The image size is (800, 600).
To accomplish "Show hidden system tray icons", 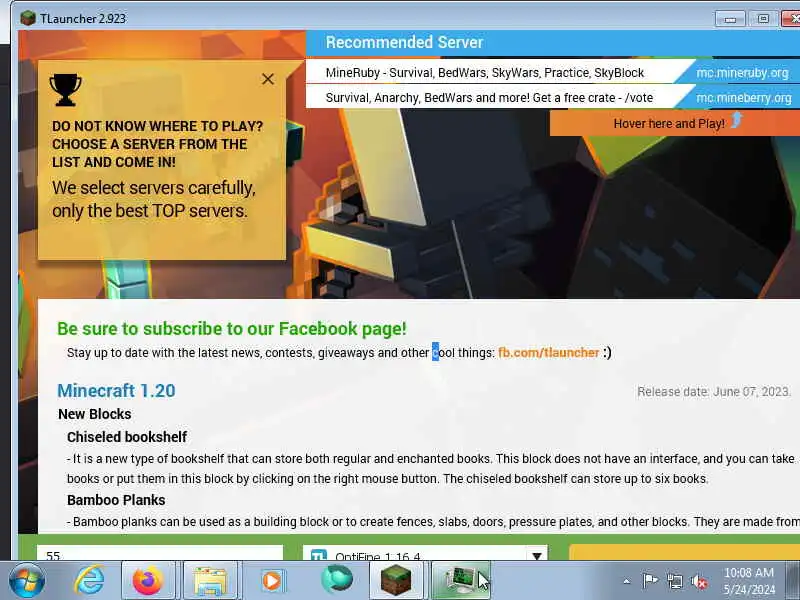I will tap(627, 581).
